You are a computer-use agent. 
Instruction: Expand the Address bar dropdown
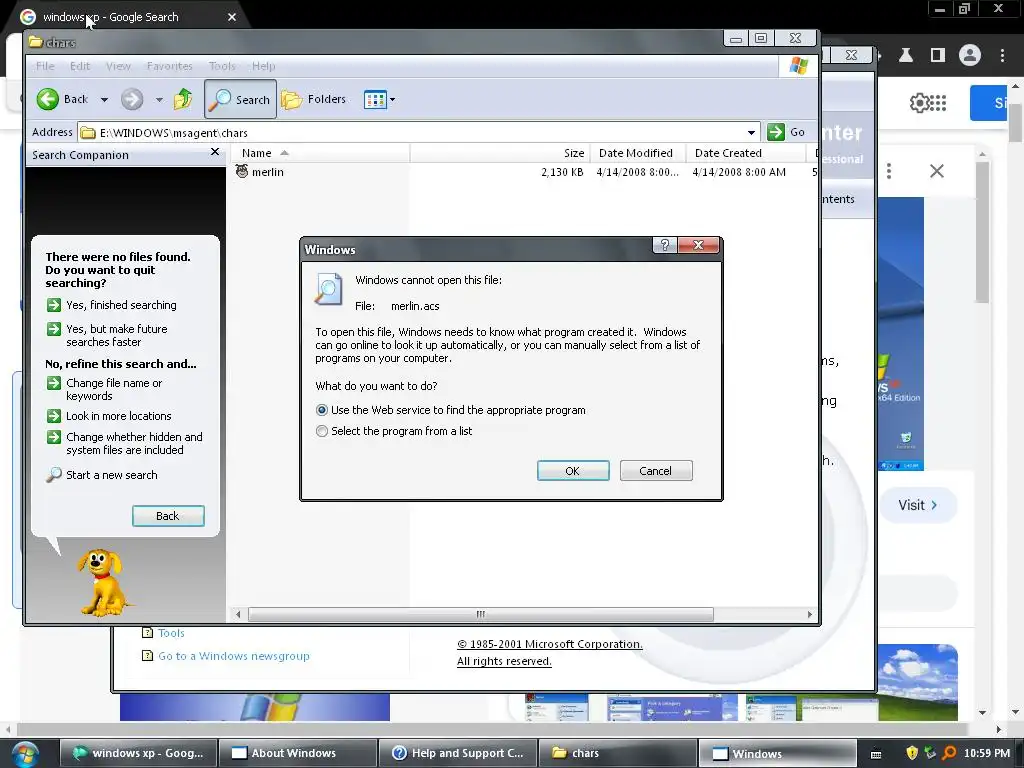point(752,133)
